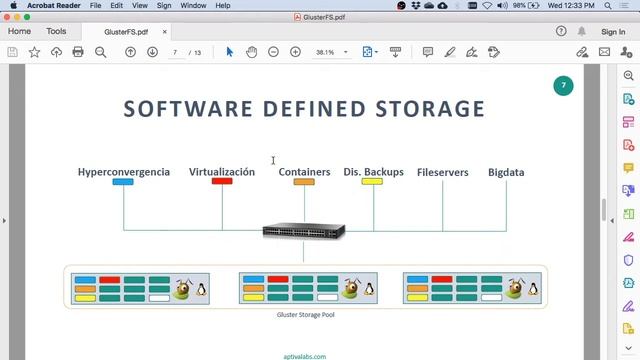Click the Wi-Fi status icon
The height and width of the screenshot is (360, 640).
(487, 6)
